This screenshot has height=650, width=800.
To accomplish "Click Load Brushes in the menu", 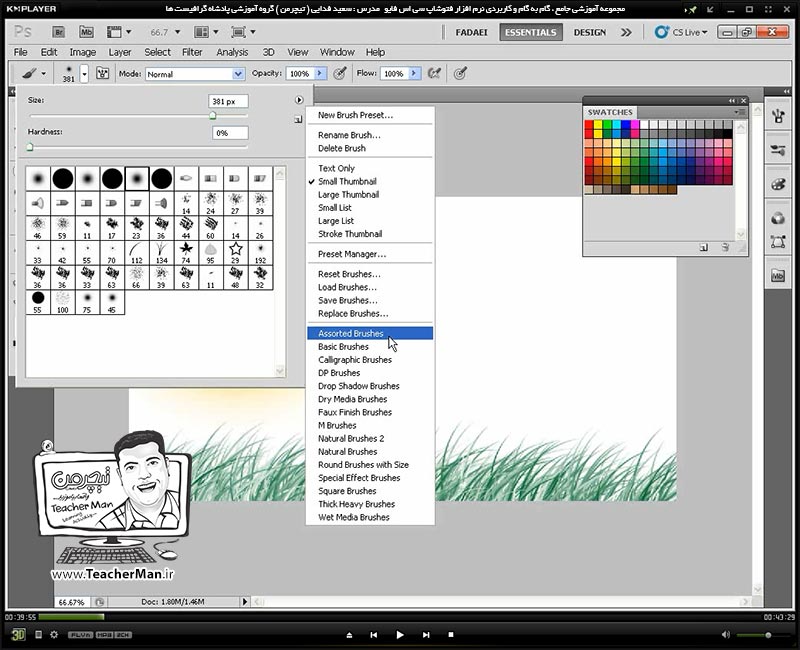I will coord(370,287).
